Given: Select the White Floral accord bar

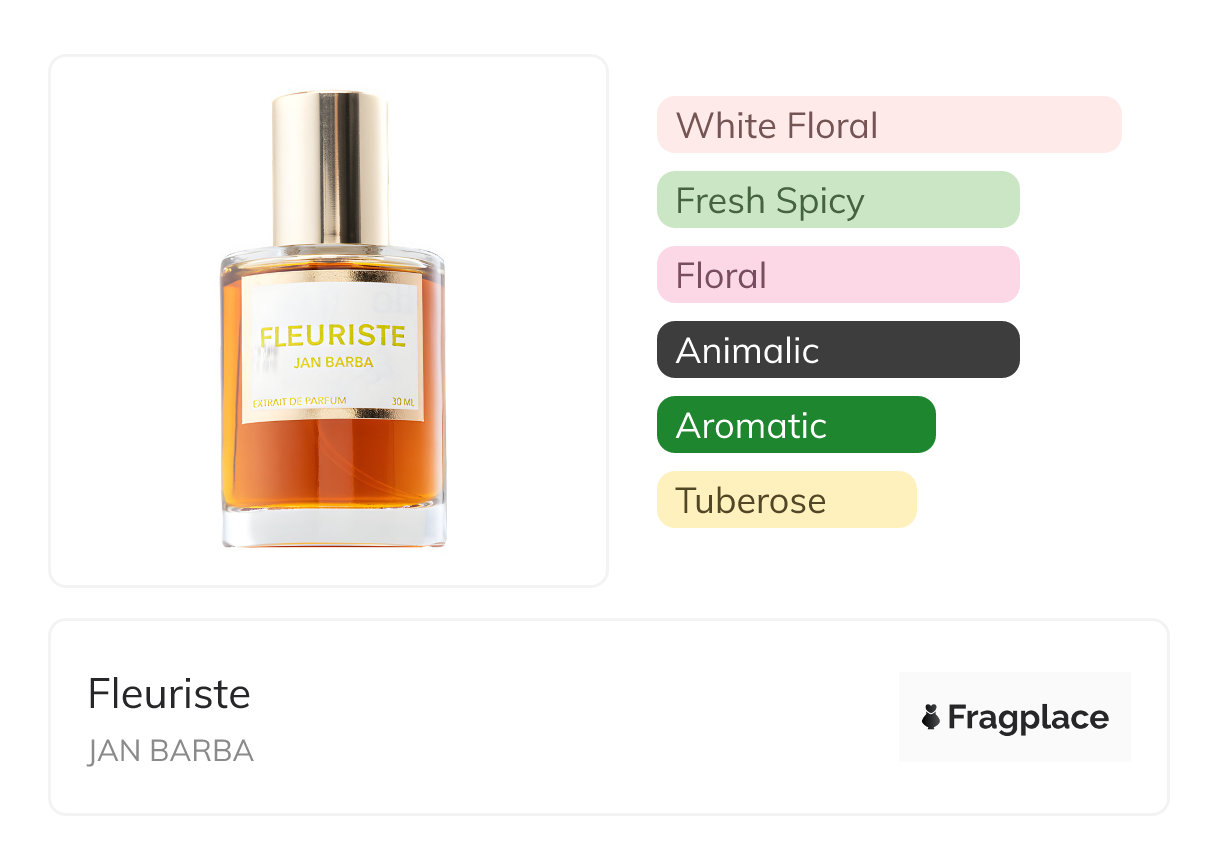Looking at the screenshot, I should 889,125.
